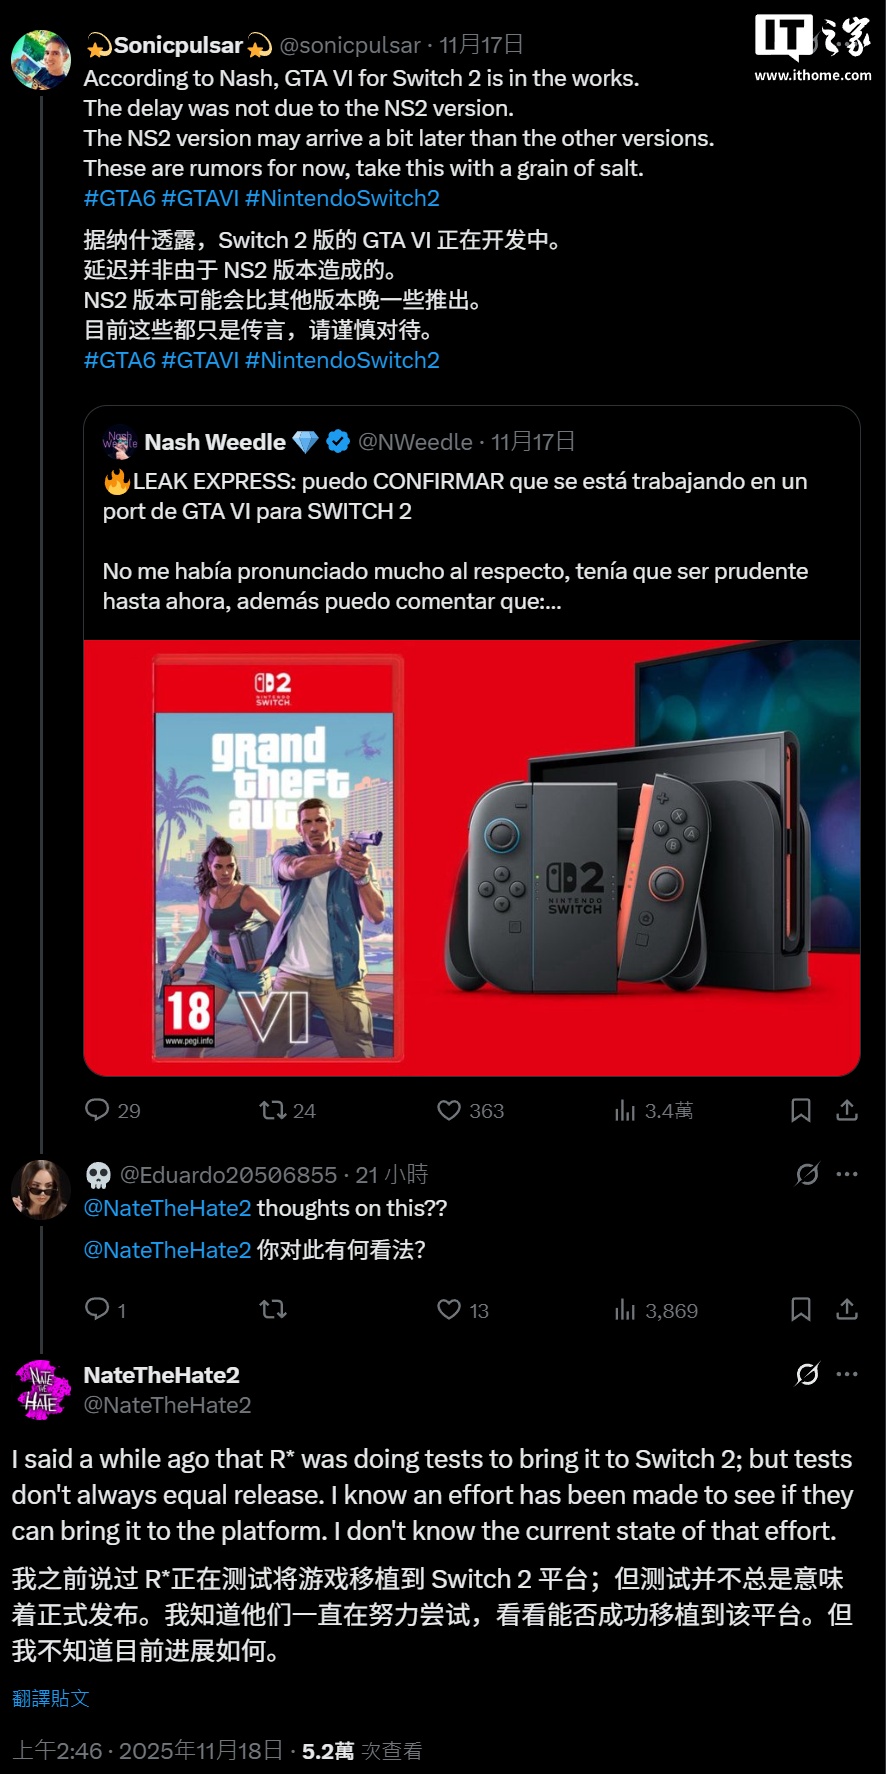The width and height of the screenshot is (886, 1774).
Task: Open Nash Weedle's quoted post
Action: click(x=472, y=523)
